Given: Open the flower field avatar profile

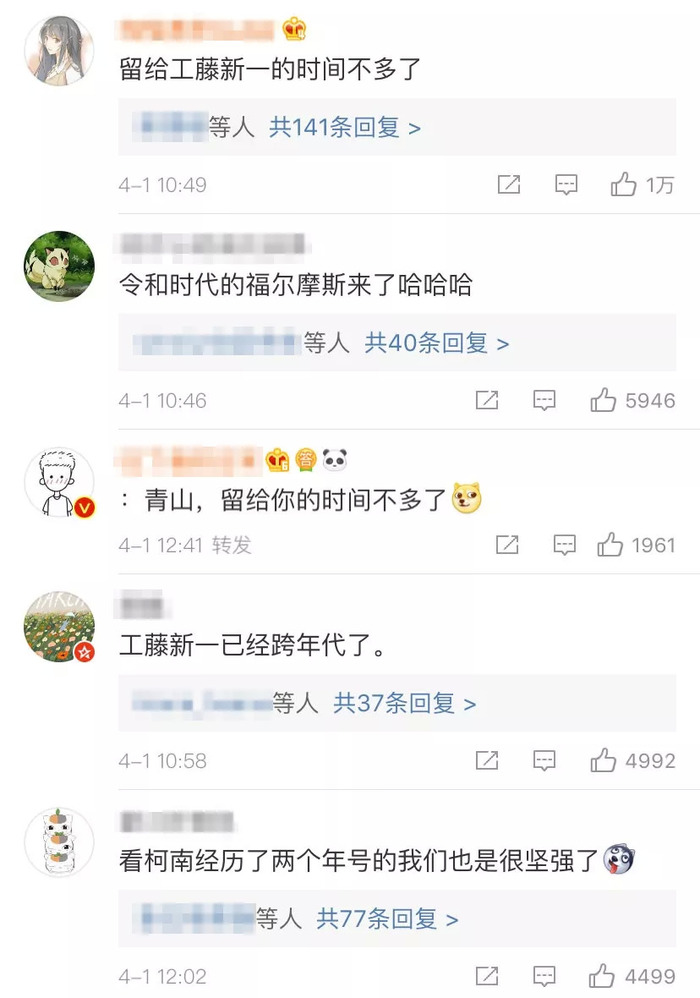Looking at the screenshot, I should pos(59,626).
